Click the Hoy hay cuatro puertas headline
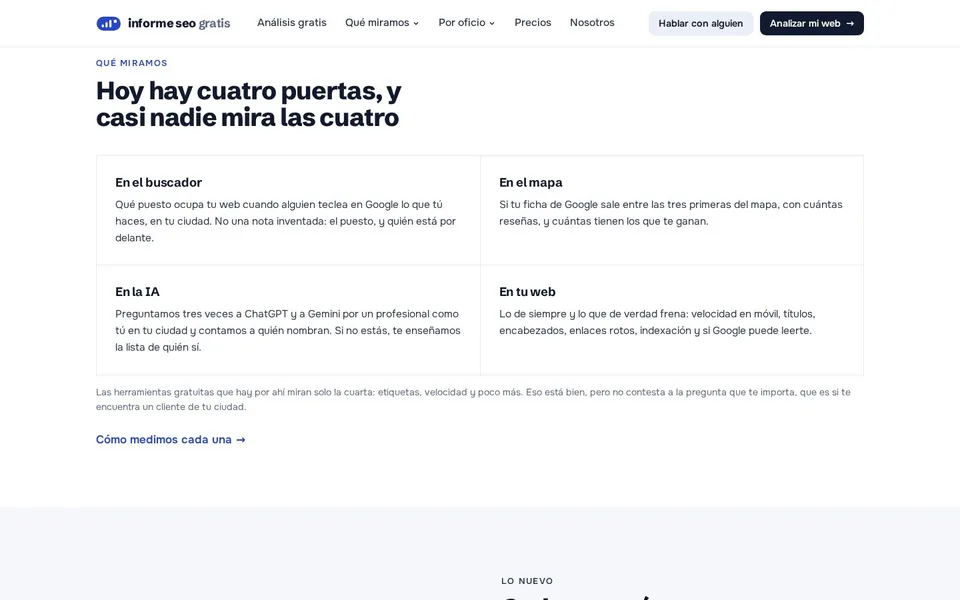This screenshot has height=600, width=960. (249, 104)
